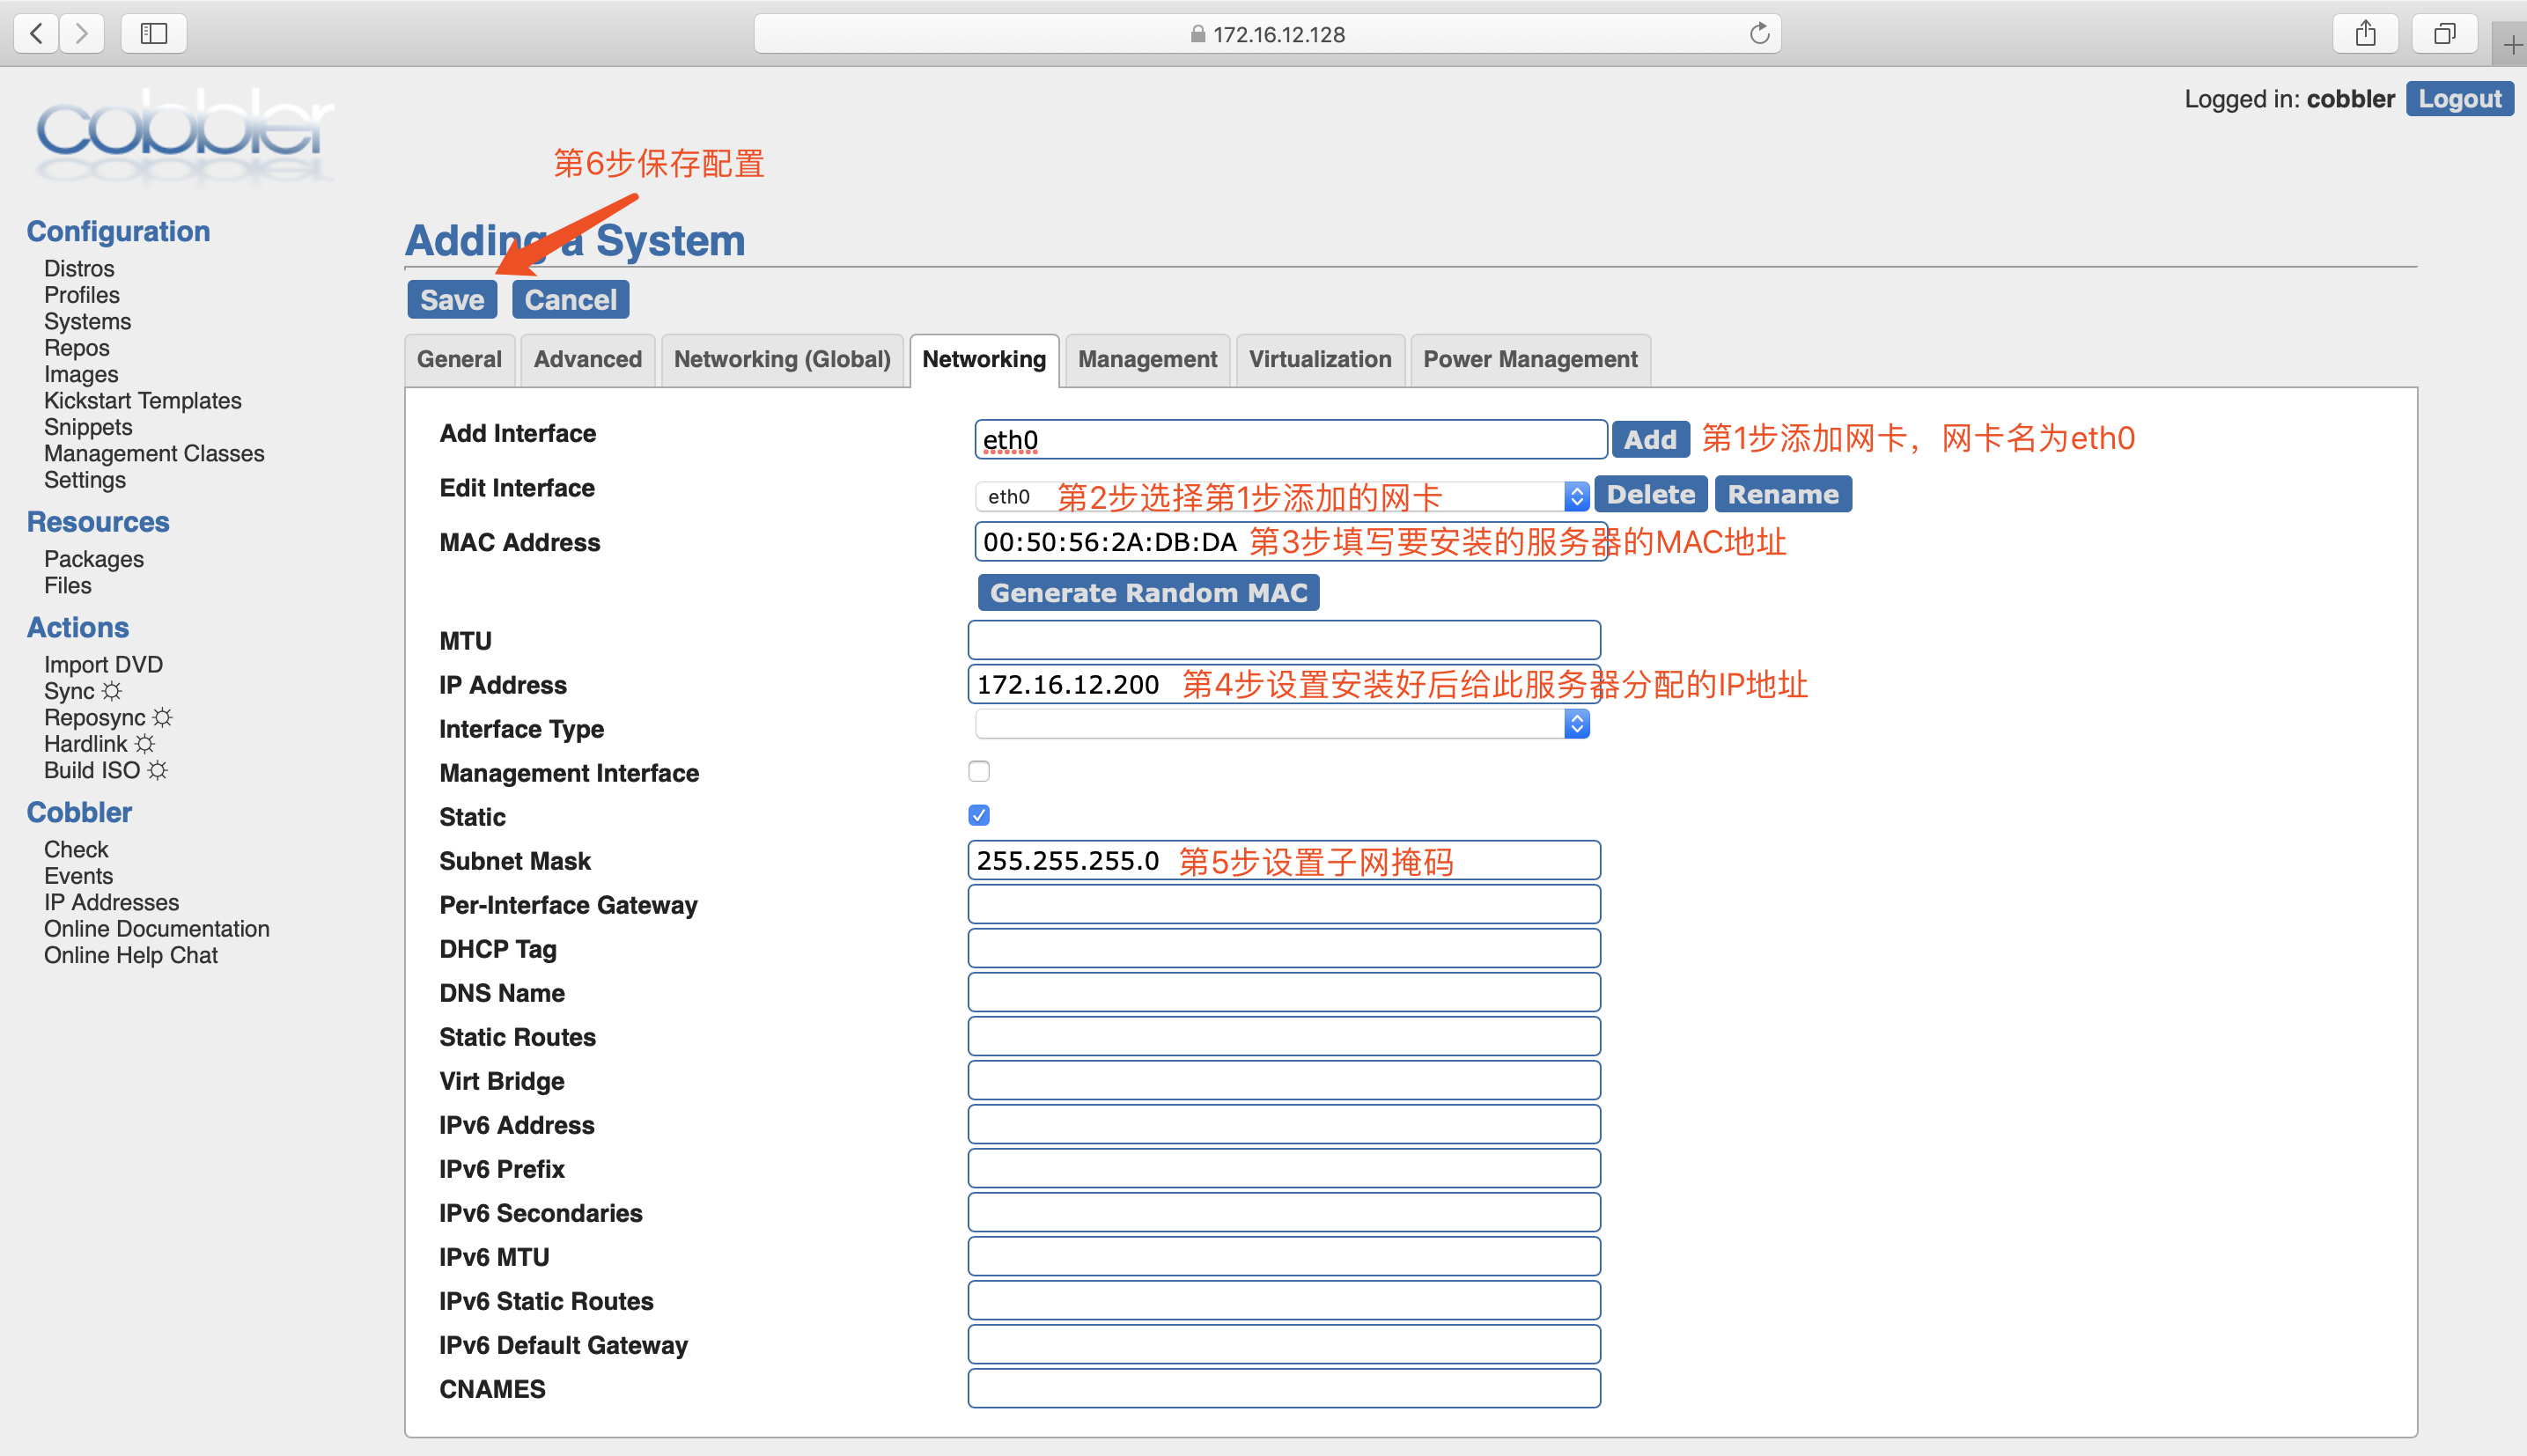This screenshot has height=1456, width=2527.
Task: Log out with the Logout button
Action: (x=2459, y=99)
